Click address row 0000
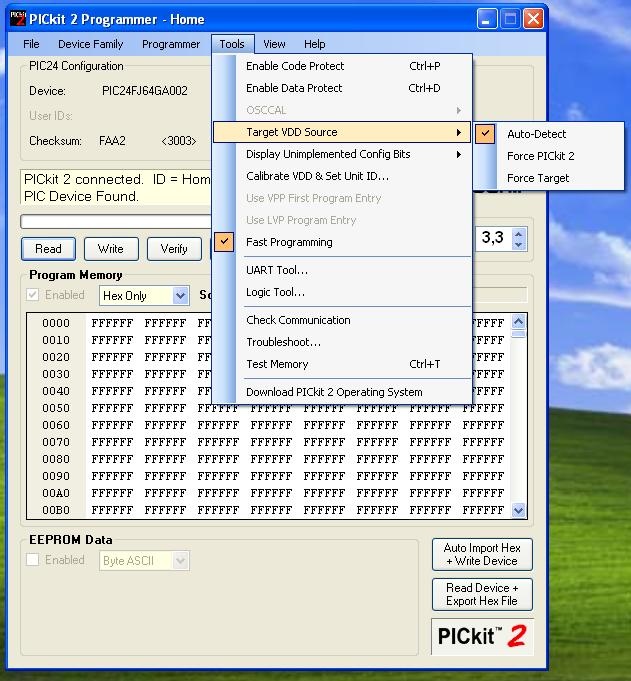Image resolution: width=631 pixels, height=681 pixels. point(56,323)
